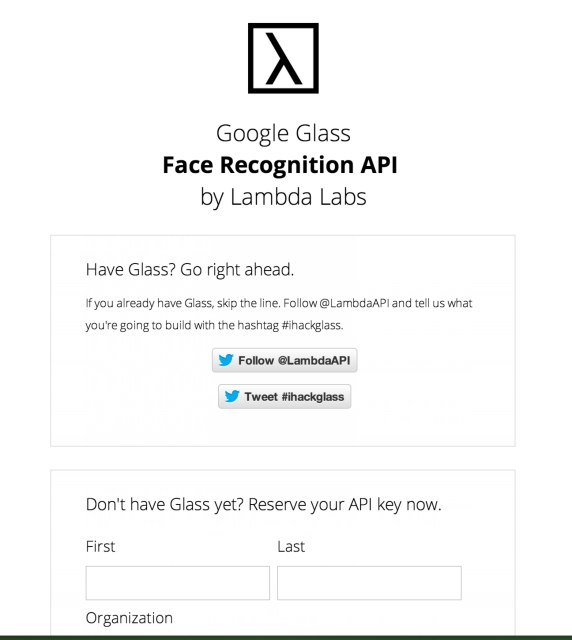Click the "Reserve your API key now" heading
Image resolution: width=572 pixels, height=640 pixels.
click(x=345, y=505)
